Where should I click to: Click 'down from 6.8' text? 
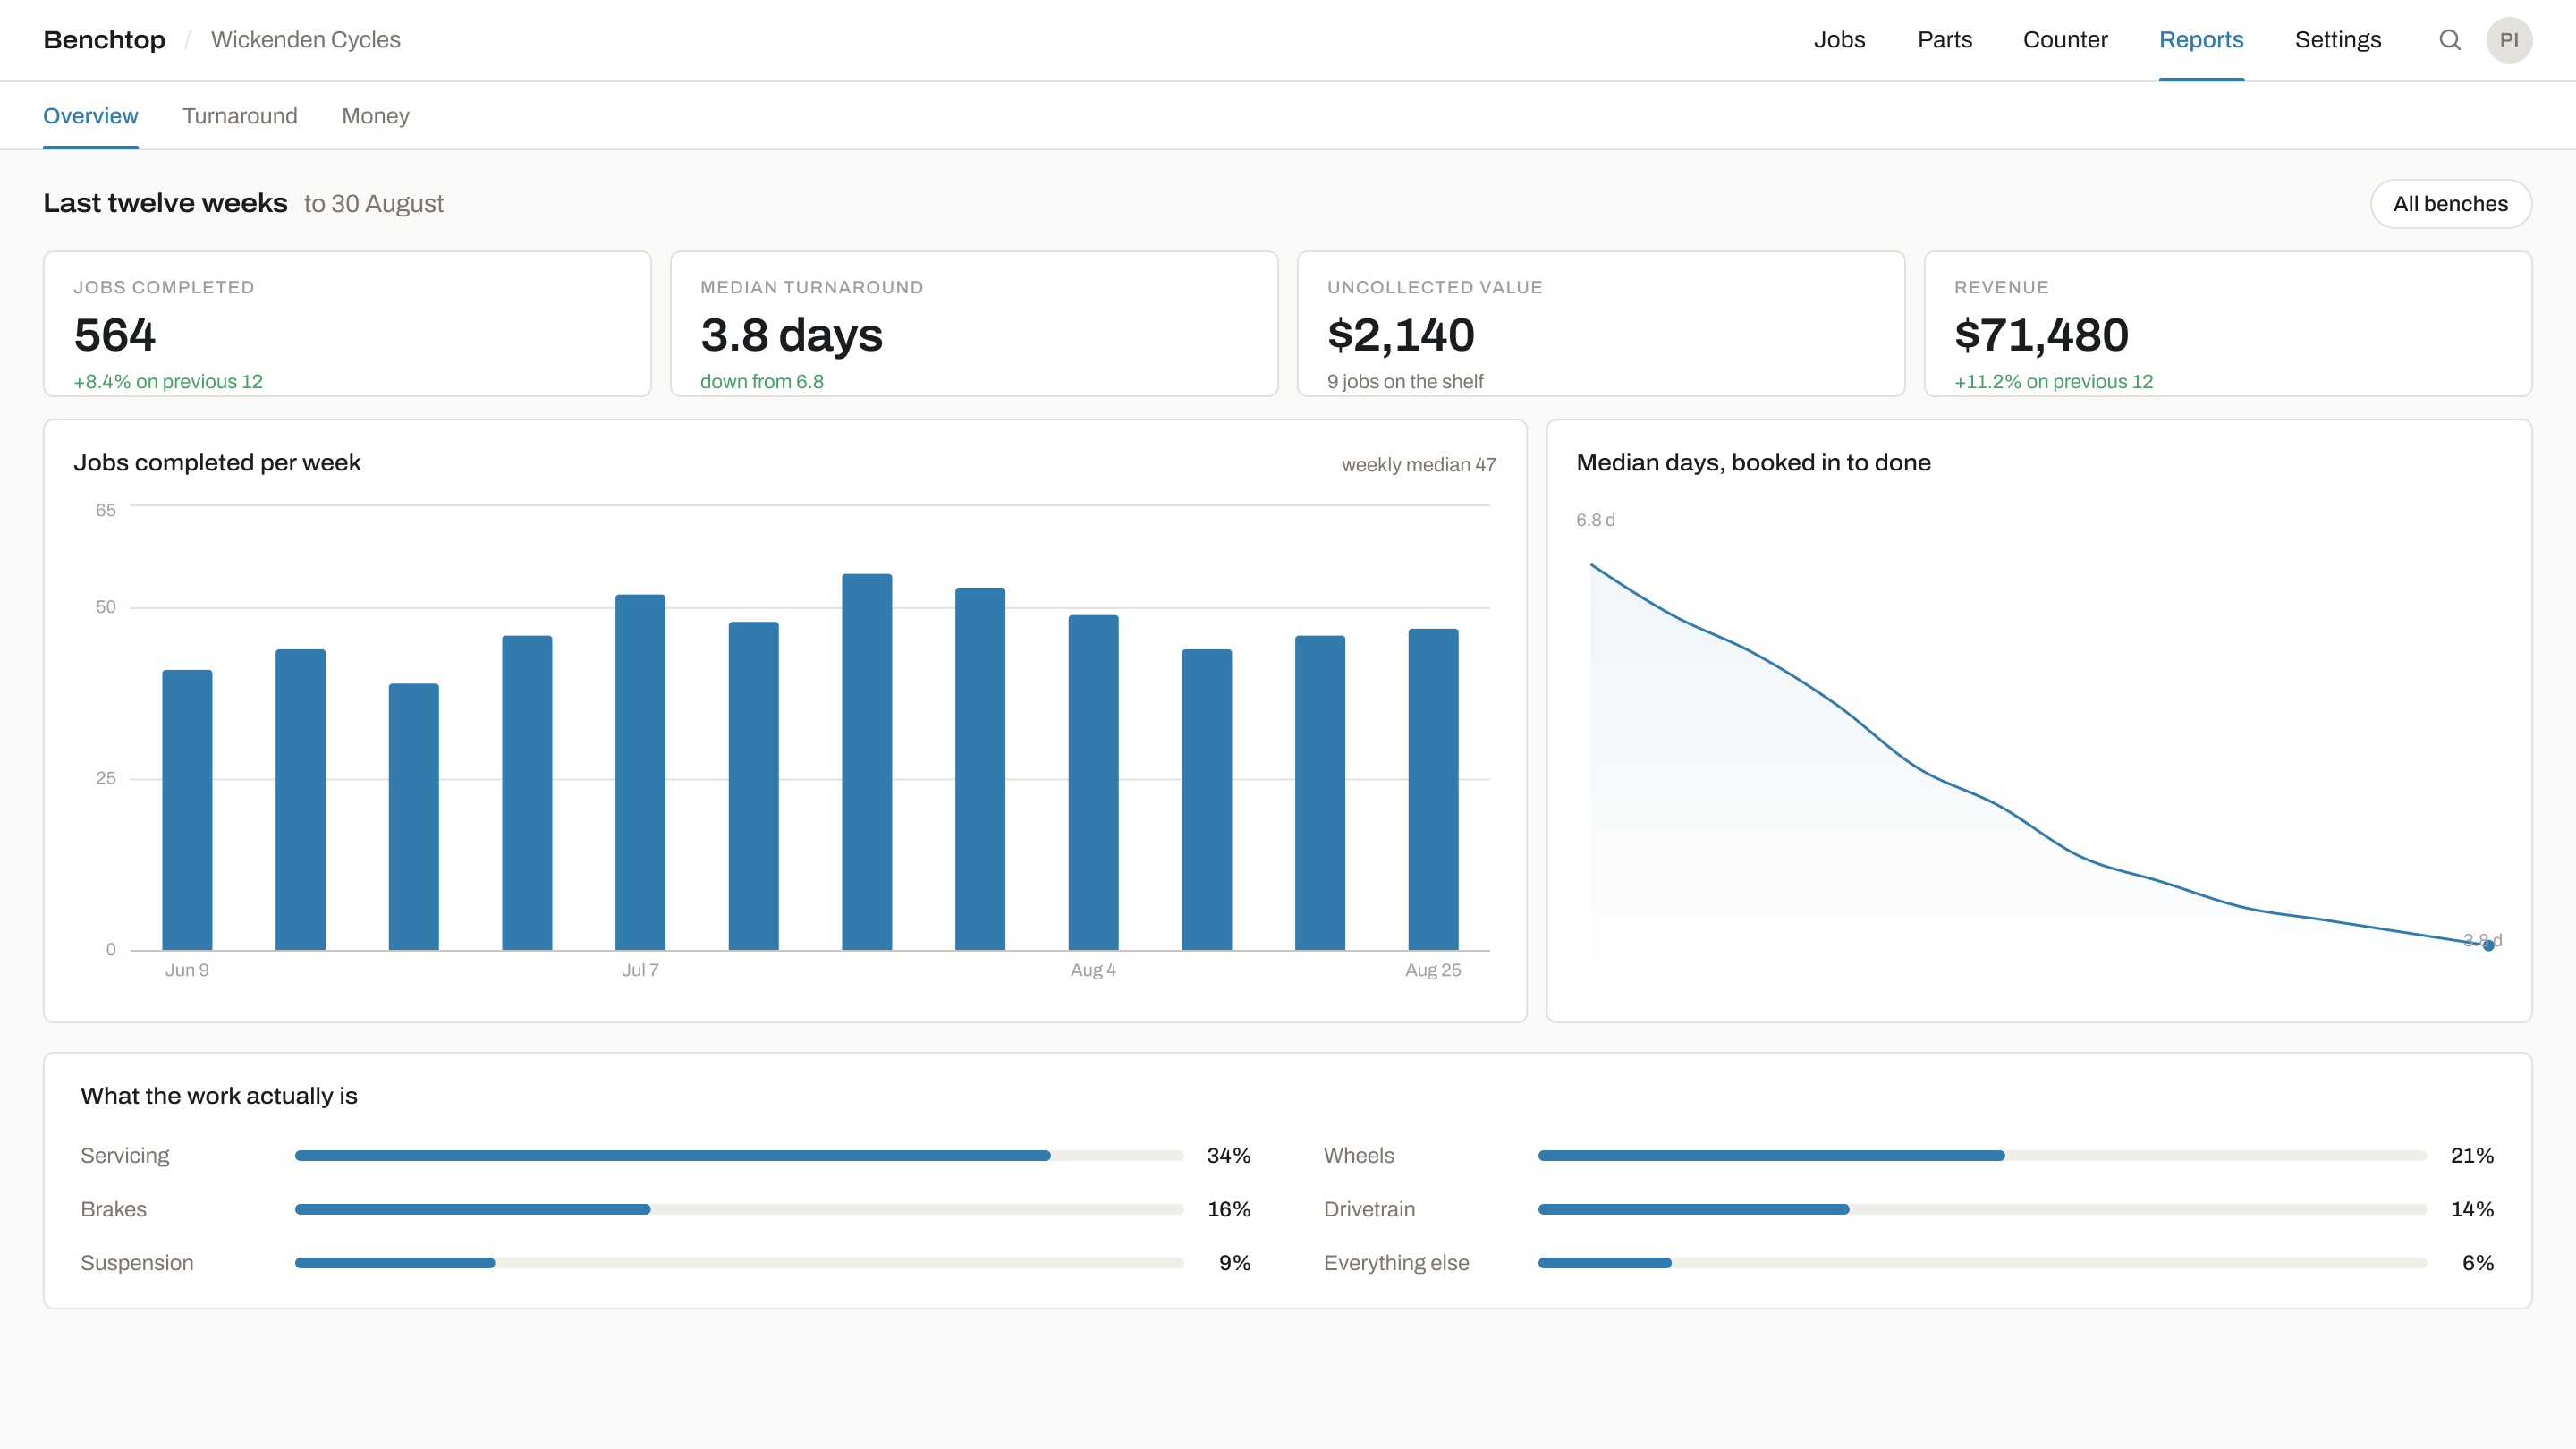(x=762, y=382)
